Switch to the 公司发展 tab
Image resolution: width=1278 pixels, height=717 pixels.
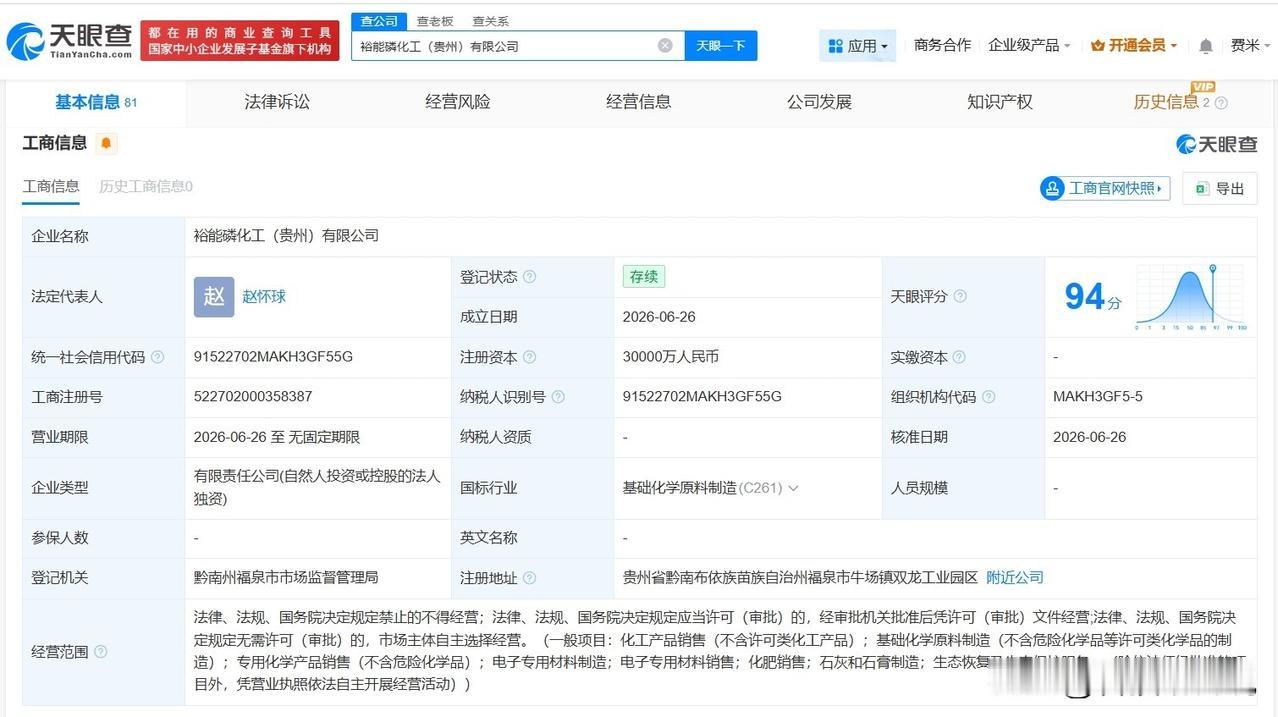pyautogui.click(x=819, y=102)
